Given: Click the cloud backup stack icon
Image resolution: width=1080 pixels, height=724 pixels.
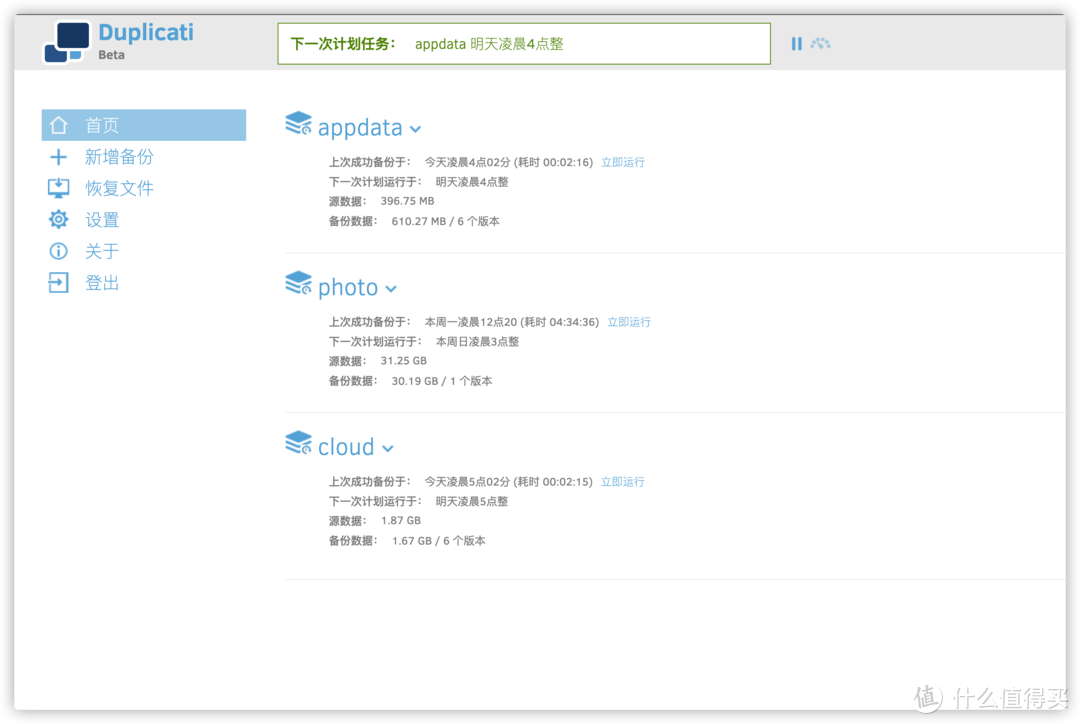Looking at the screenshot, I should [298, 443].
